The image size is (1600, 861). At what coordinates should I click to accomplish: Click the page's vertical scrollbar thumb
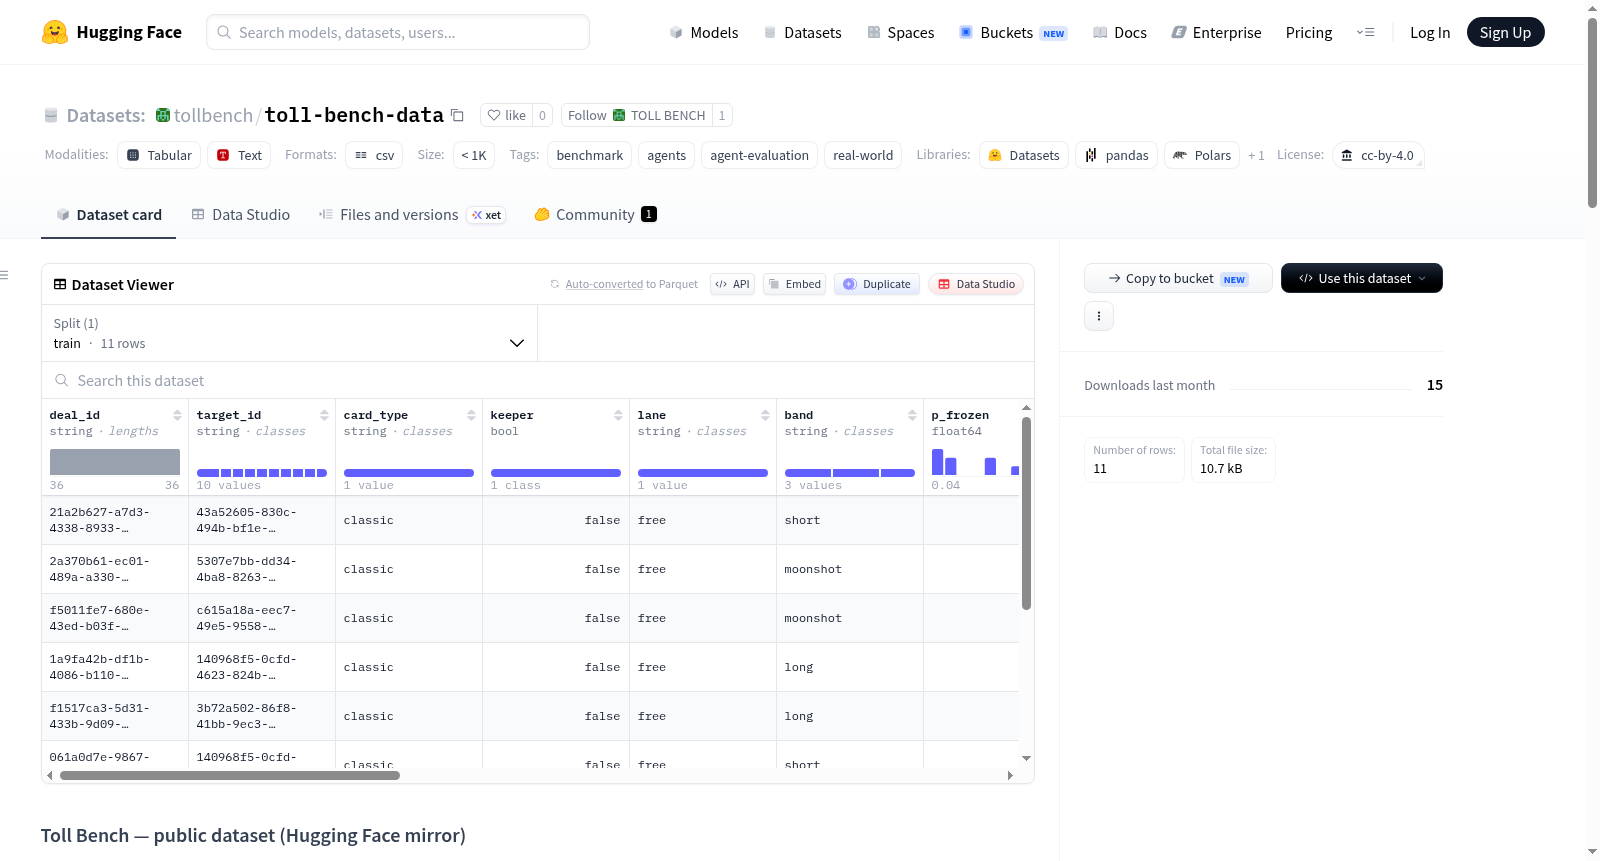click(x=1592, y=112)
